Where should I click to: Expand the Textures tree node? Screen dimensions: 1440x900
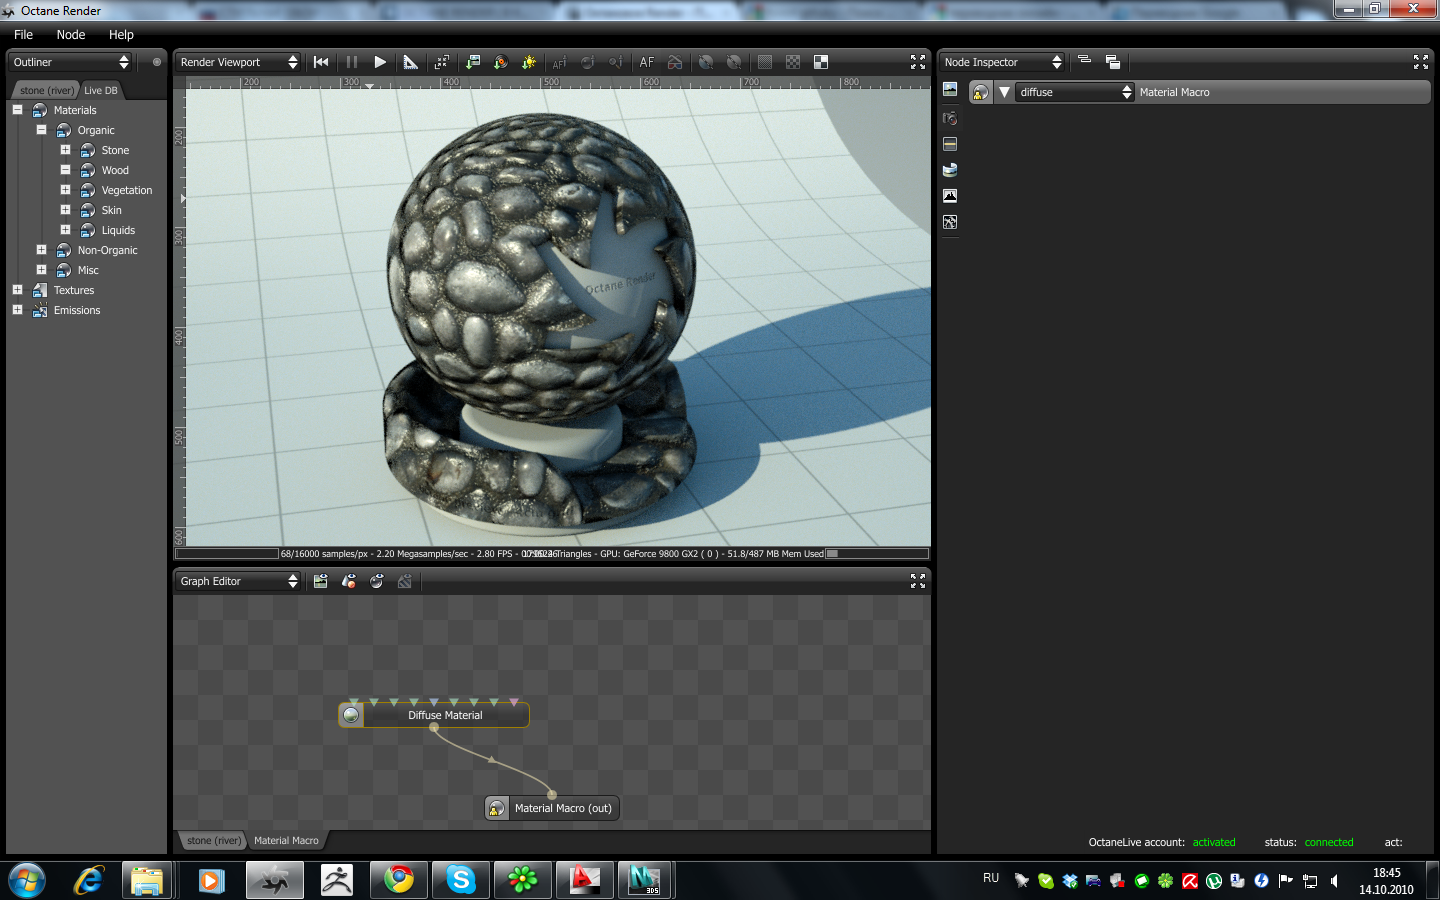(17, 290)
